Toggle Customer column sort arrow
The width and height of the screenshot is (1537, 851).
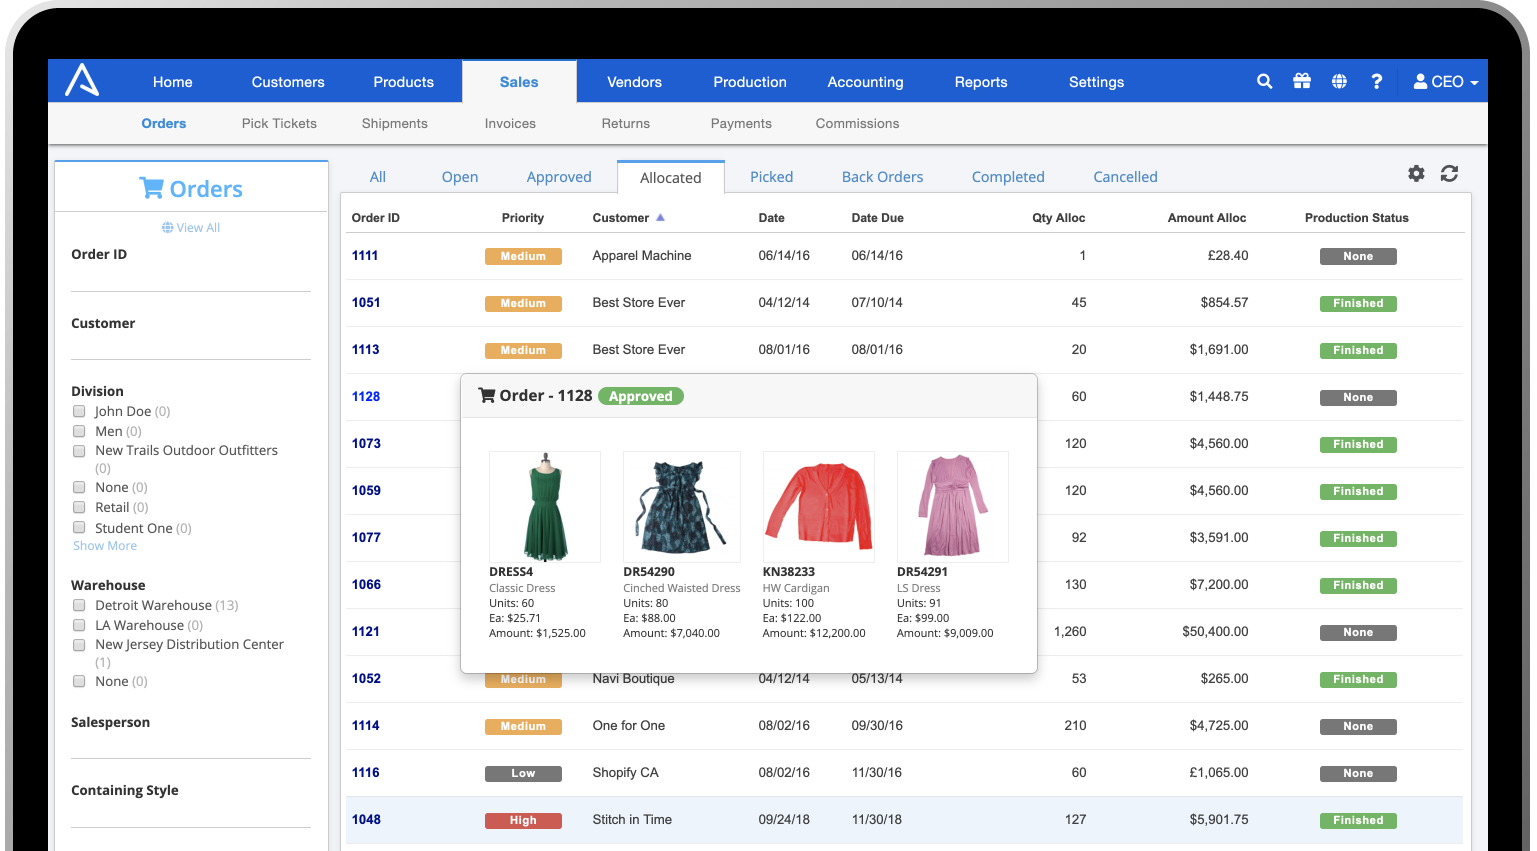660,217
